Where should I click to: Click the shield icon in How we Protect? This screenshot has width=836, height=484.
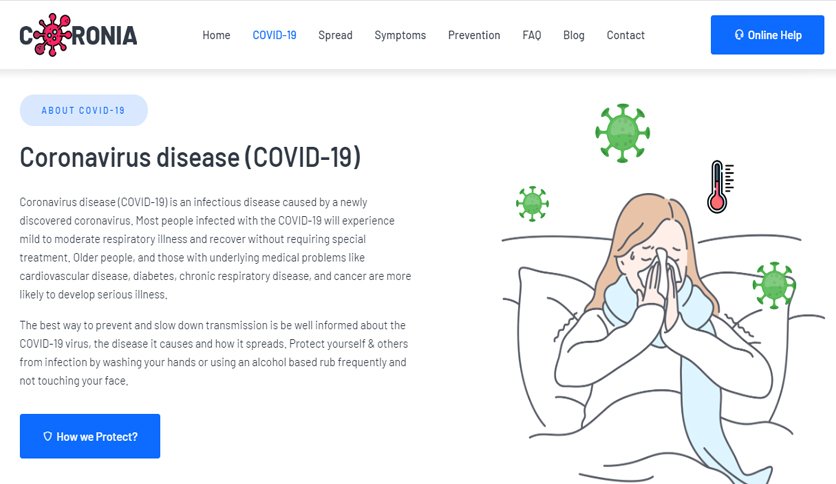[x=47, y=436]
